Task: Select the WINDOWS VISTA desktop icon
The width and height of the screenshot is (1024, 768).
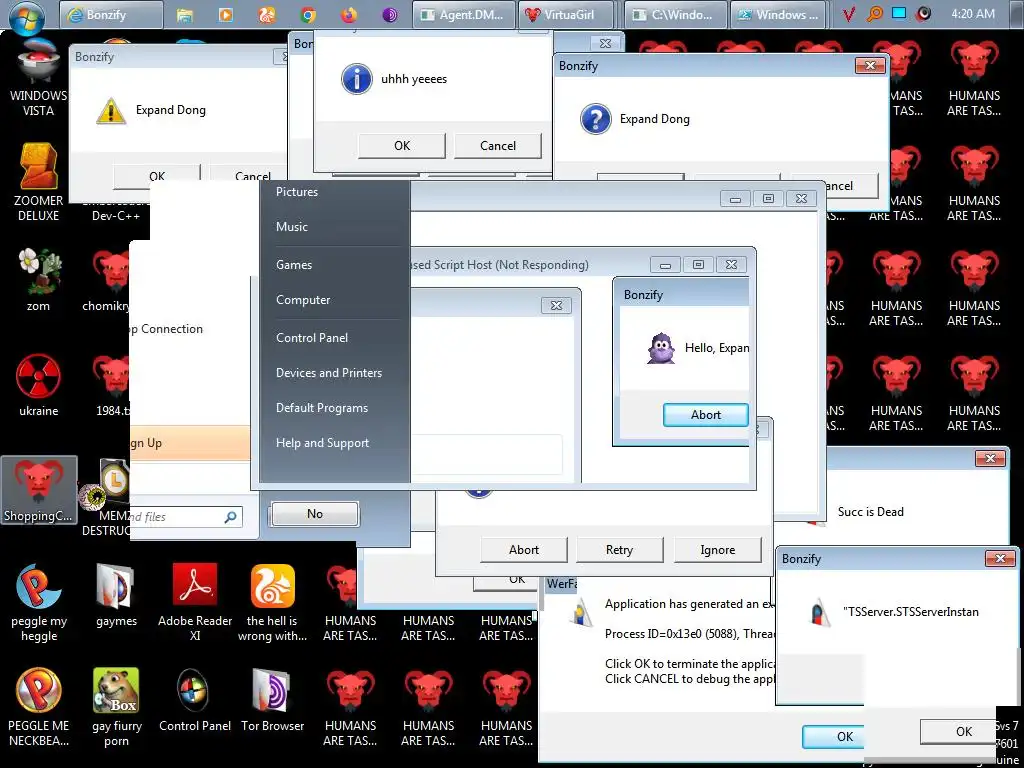Action: [39, 78]
